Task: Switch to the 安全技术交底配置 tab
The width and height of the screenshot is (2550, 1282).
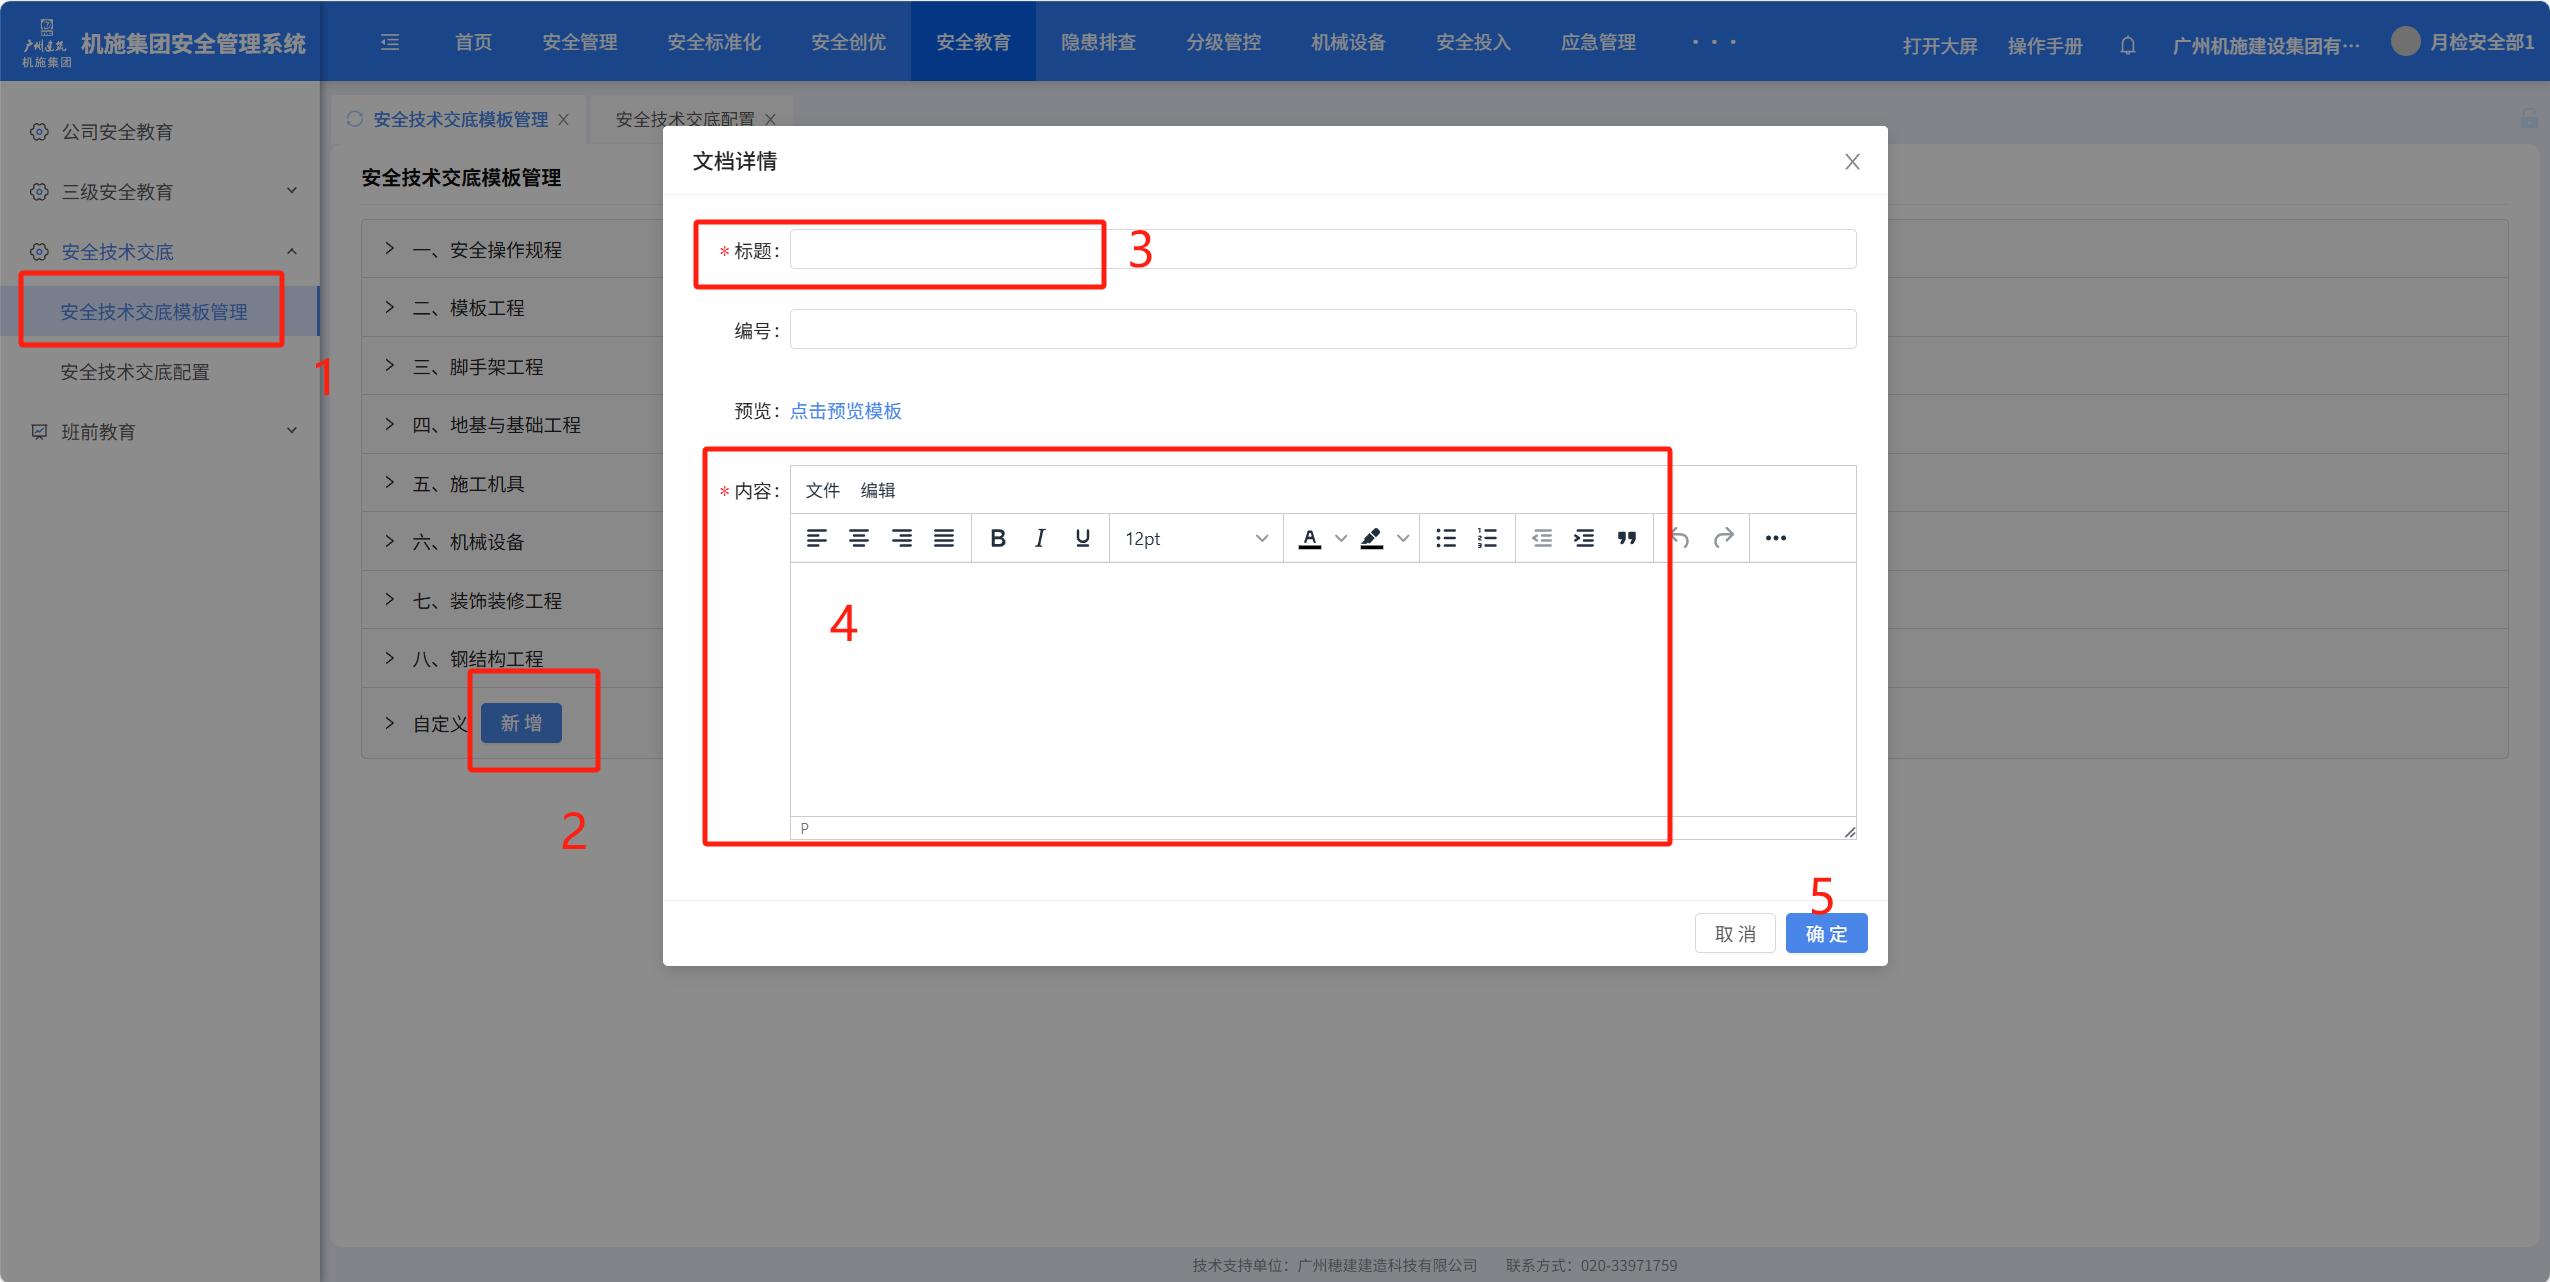Action: [685, 119]
